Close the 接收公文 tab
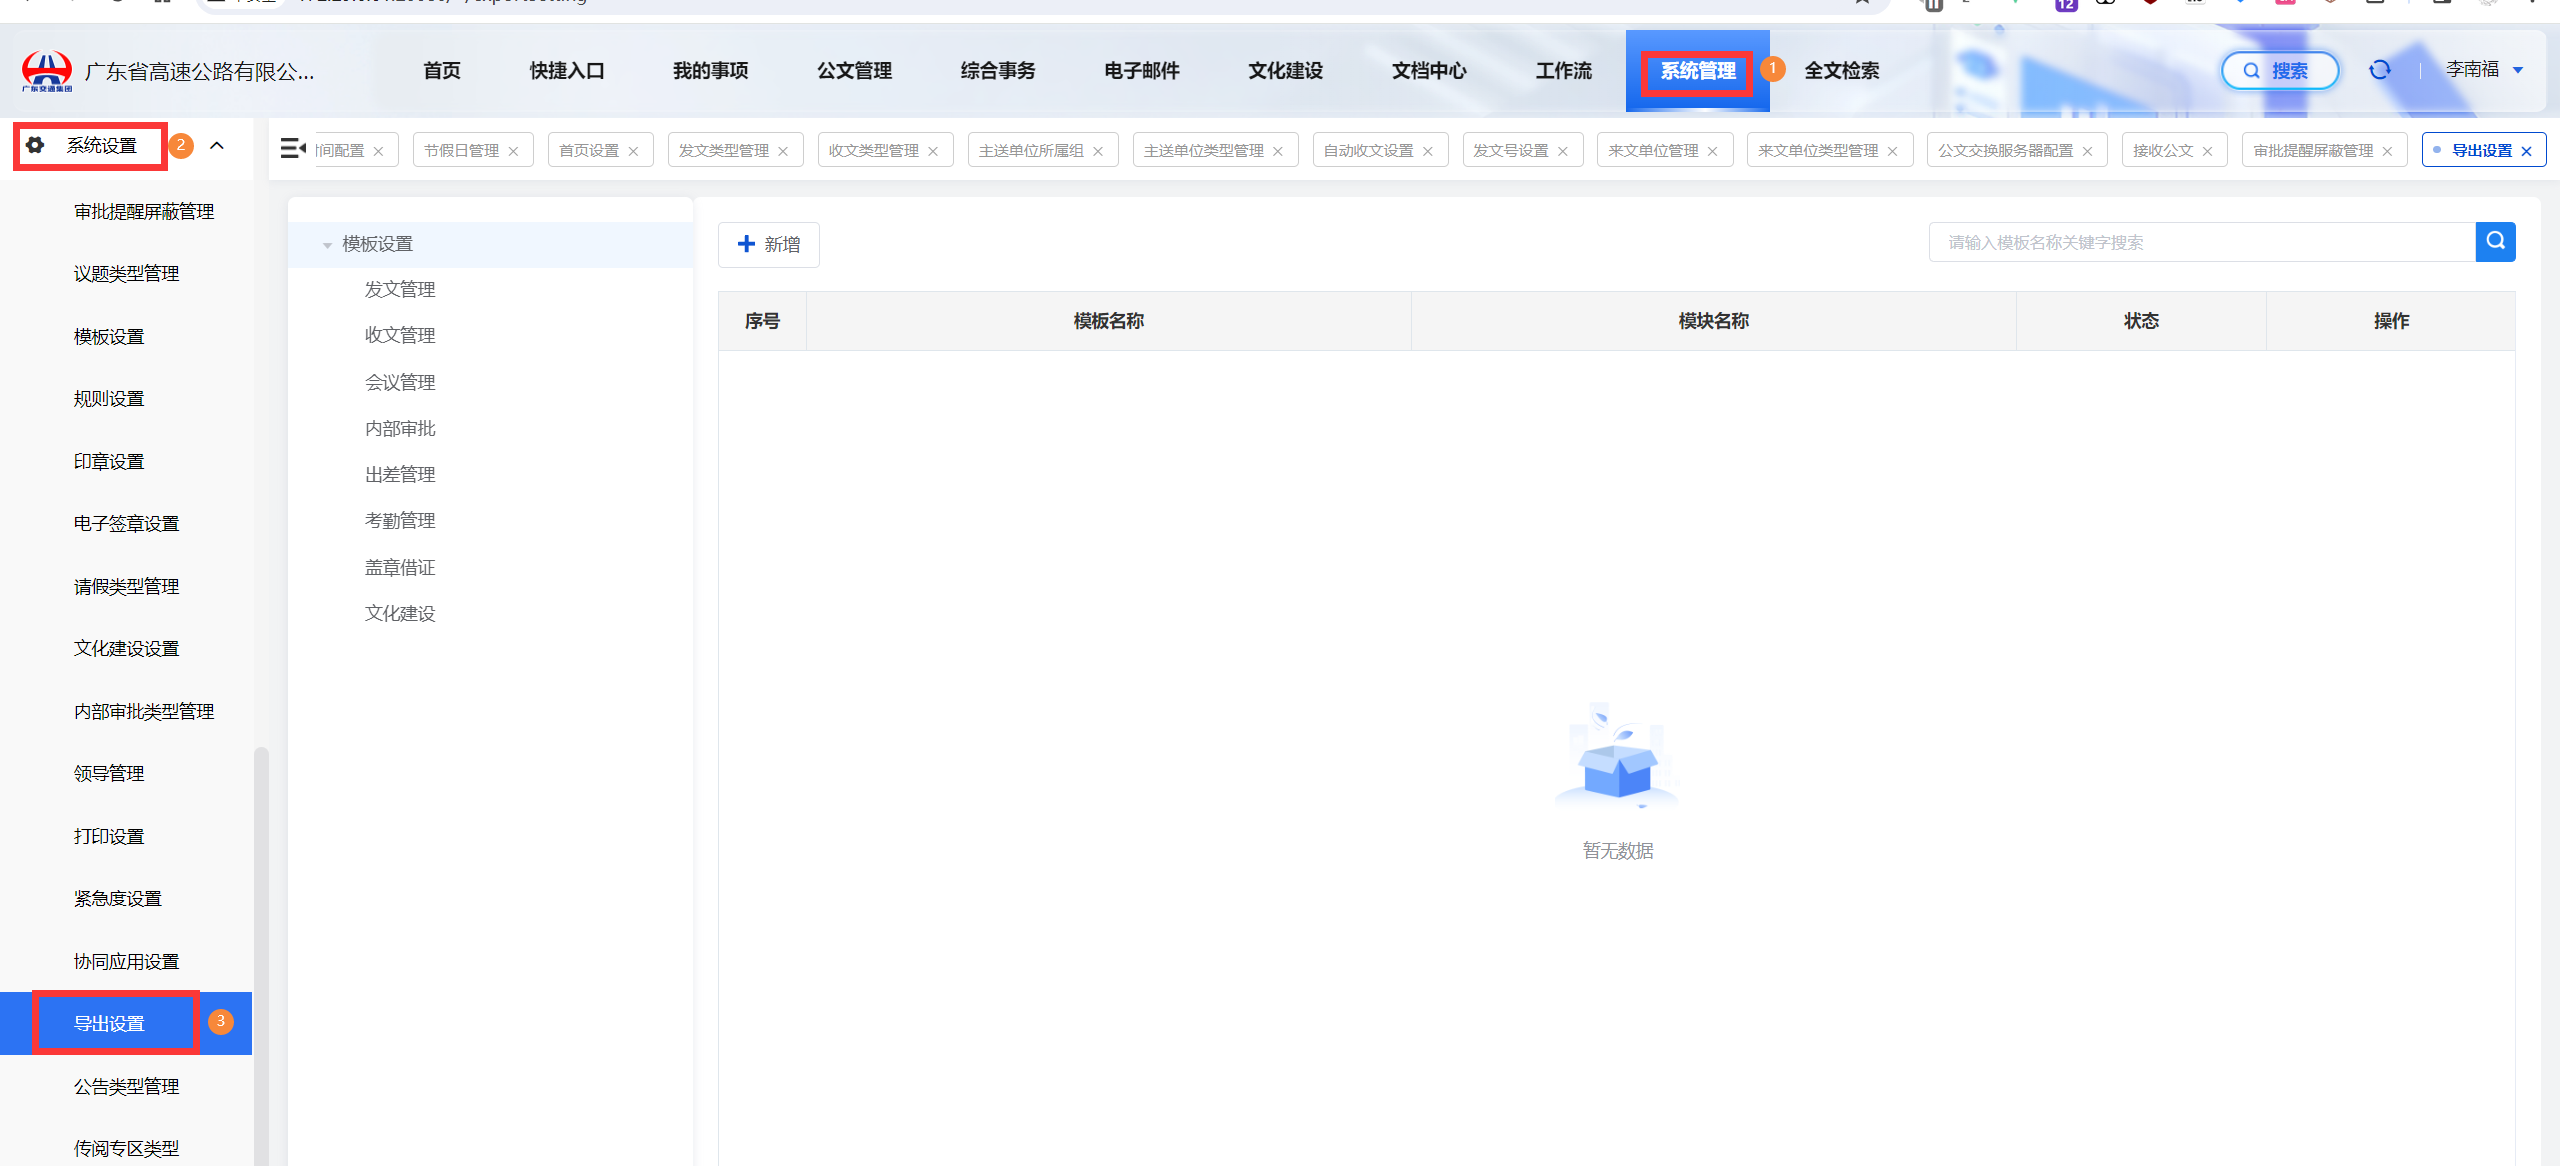 [2208, 151]
